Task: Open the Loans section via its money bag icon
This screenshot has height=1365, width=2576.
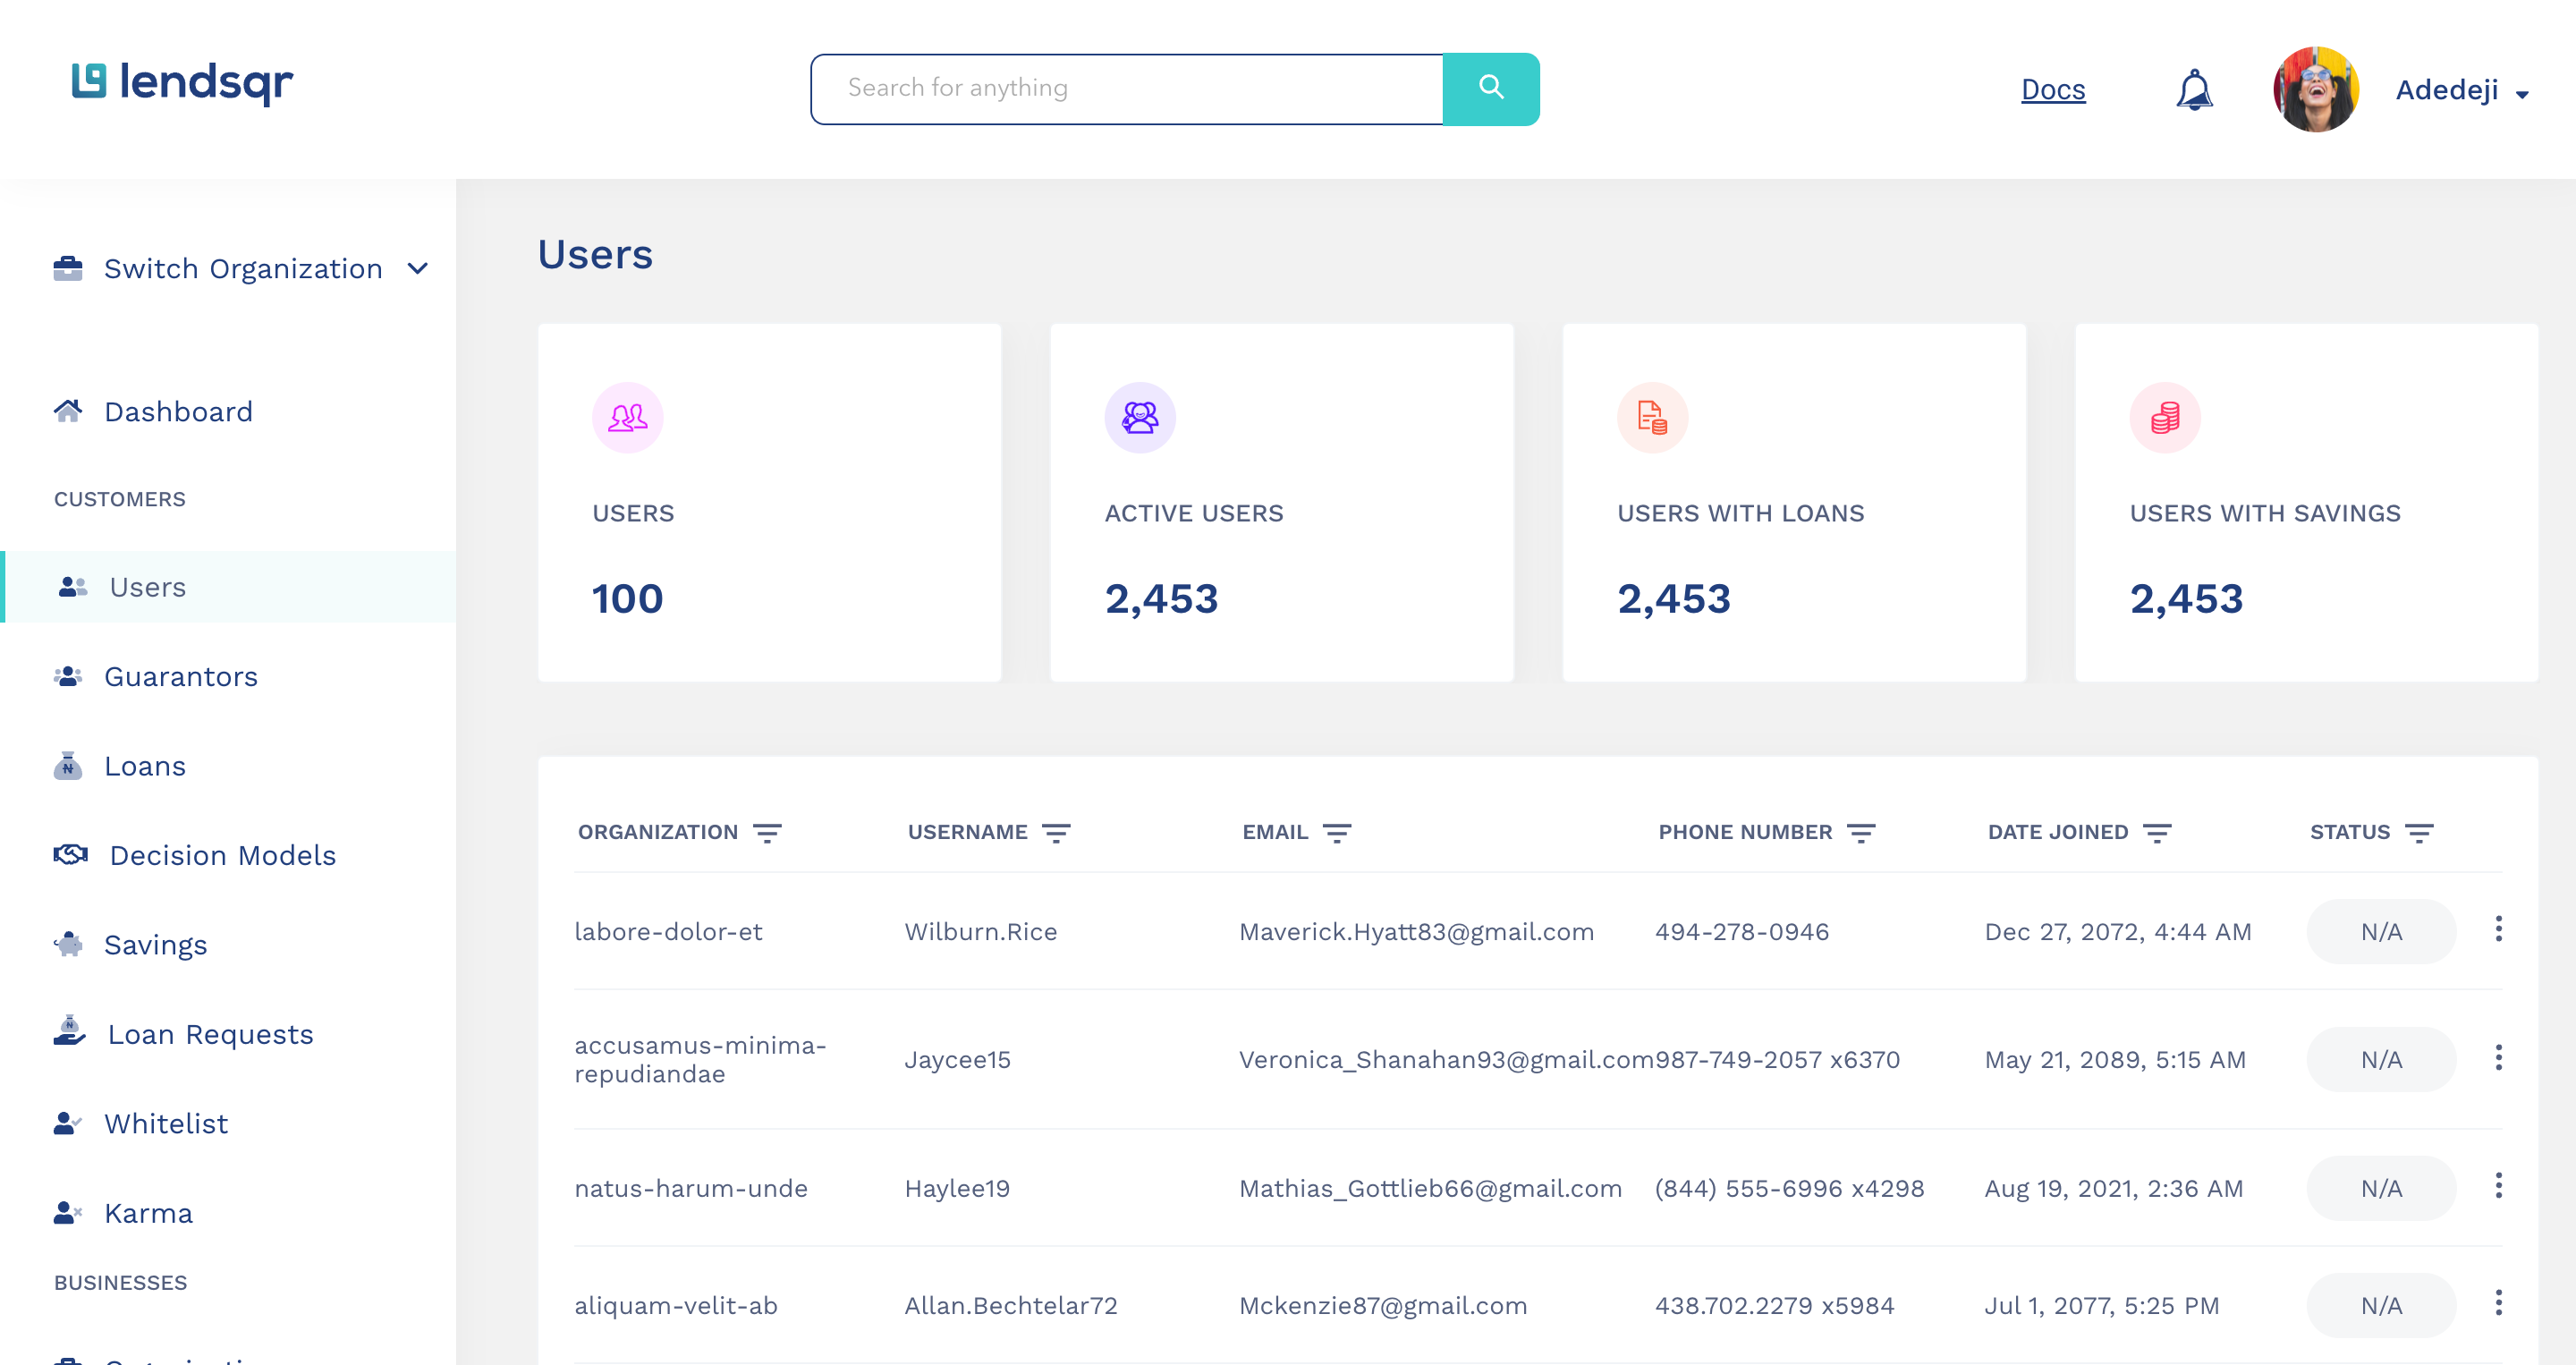Action: (68, 765)
